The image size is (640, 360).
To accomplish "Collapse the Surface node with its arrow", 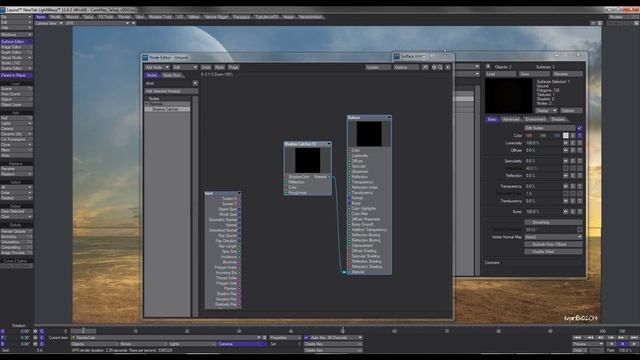I will [x=389, y=118].
